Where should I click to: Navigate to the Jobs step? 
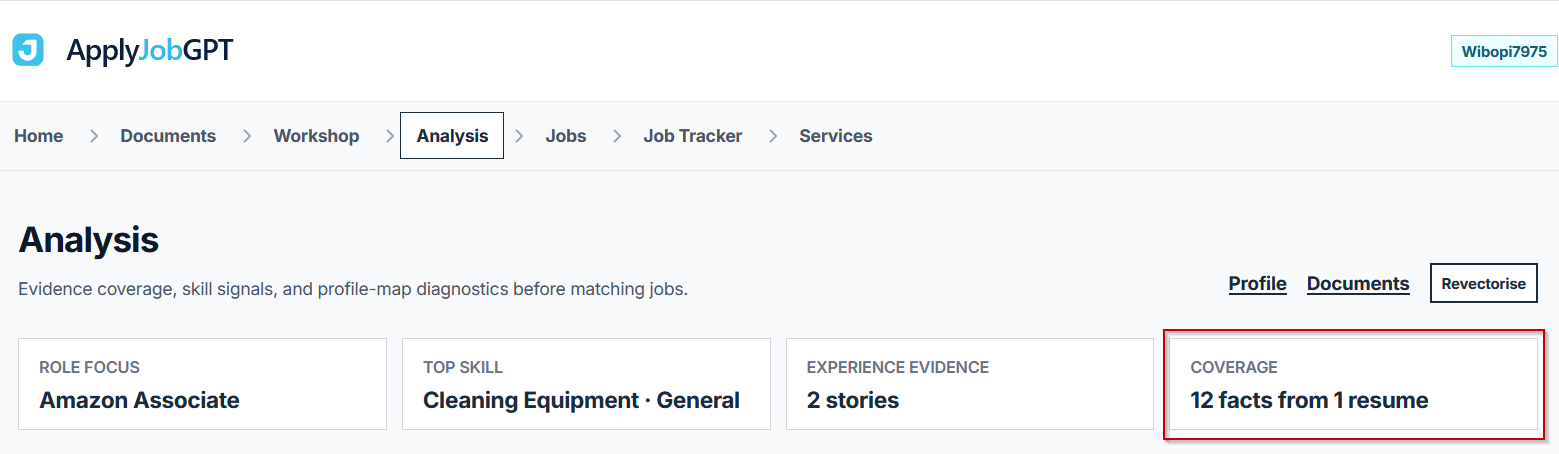coord(566,136)
